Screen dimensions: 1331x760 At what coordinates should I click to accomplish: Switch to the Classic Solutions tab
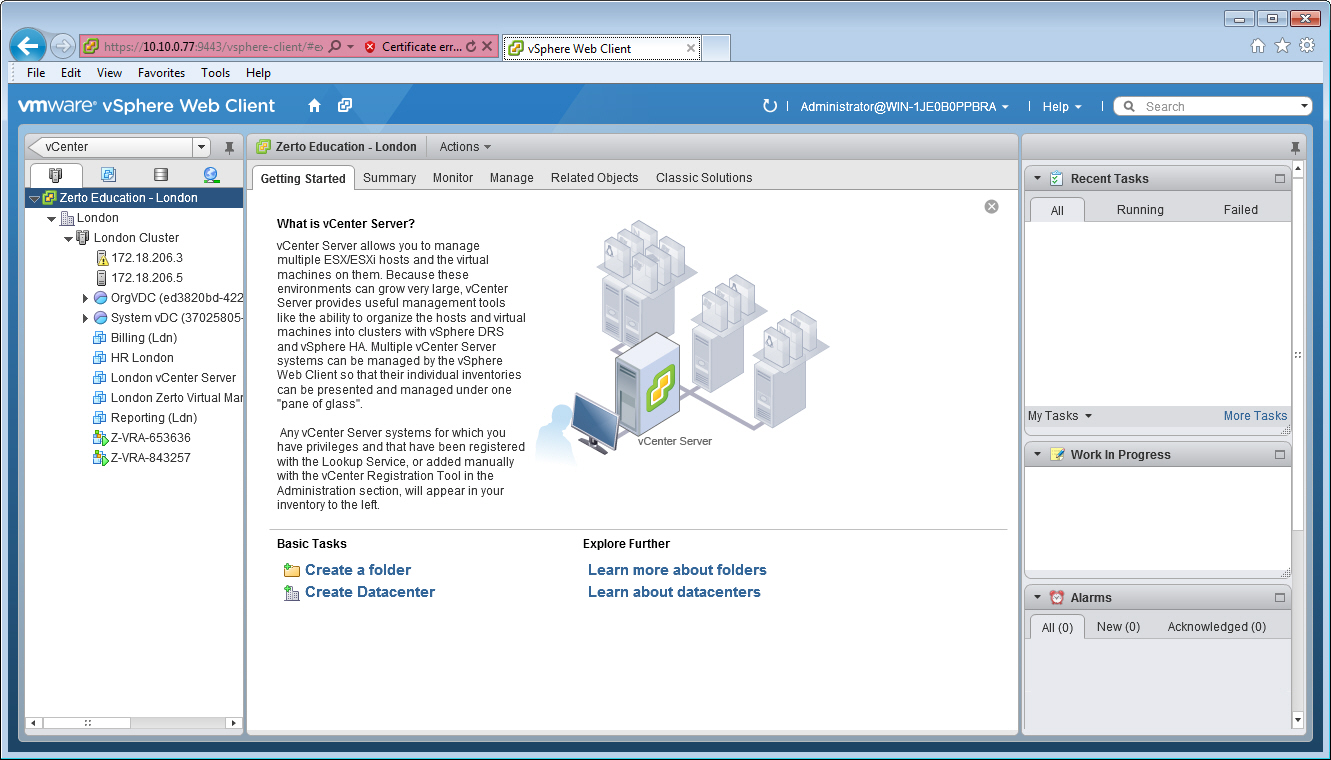point(704,178)
